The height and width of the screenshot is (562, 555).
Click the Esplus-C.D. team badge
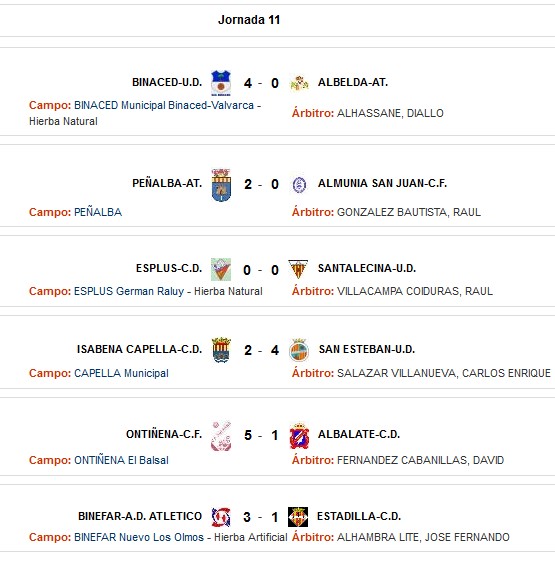(221, 269)
